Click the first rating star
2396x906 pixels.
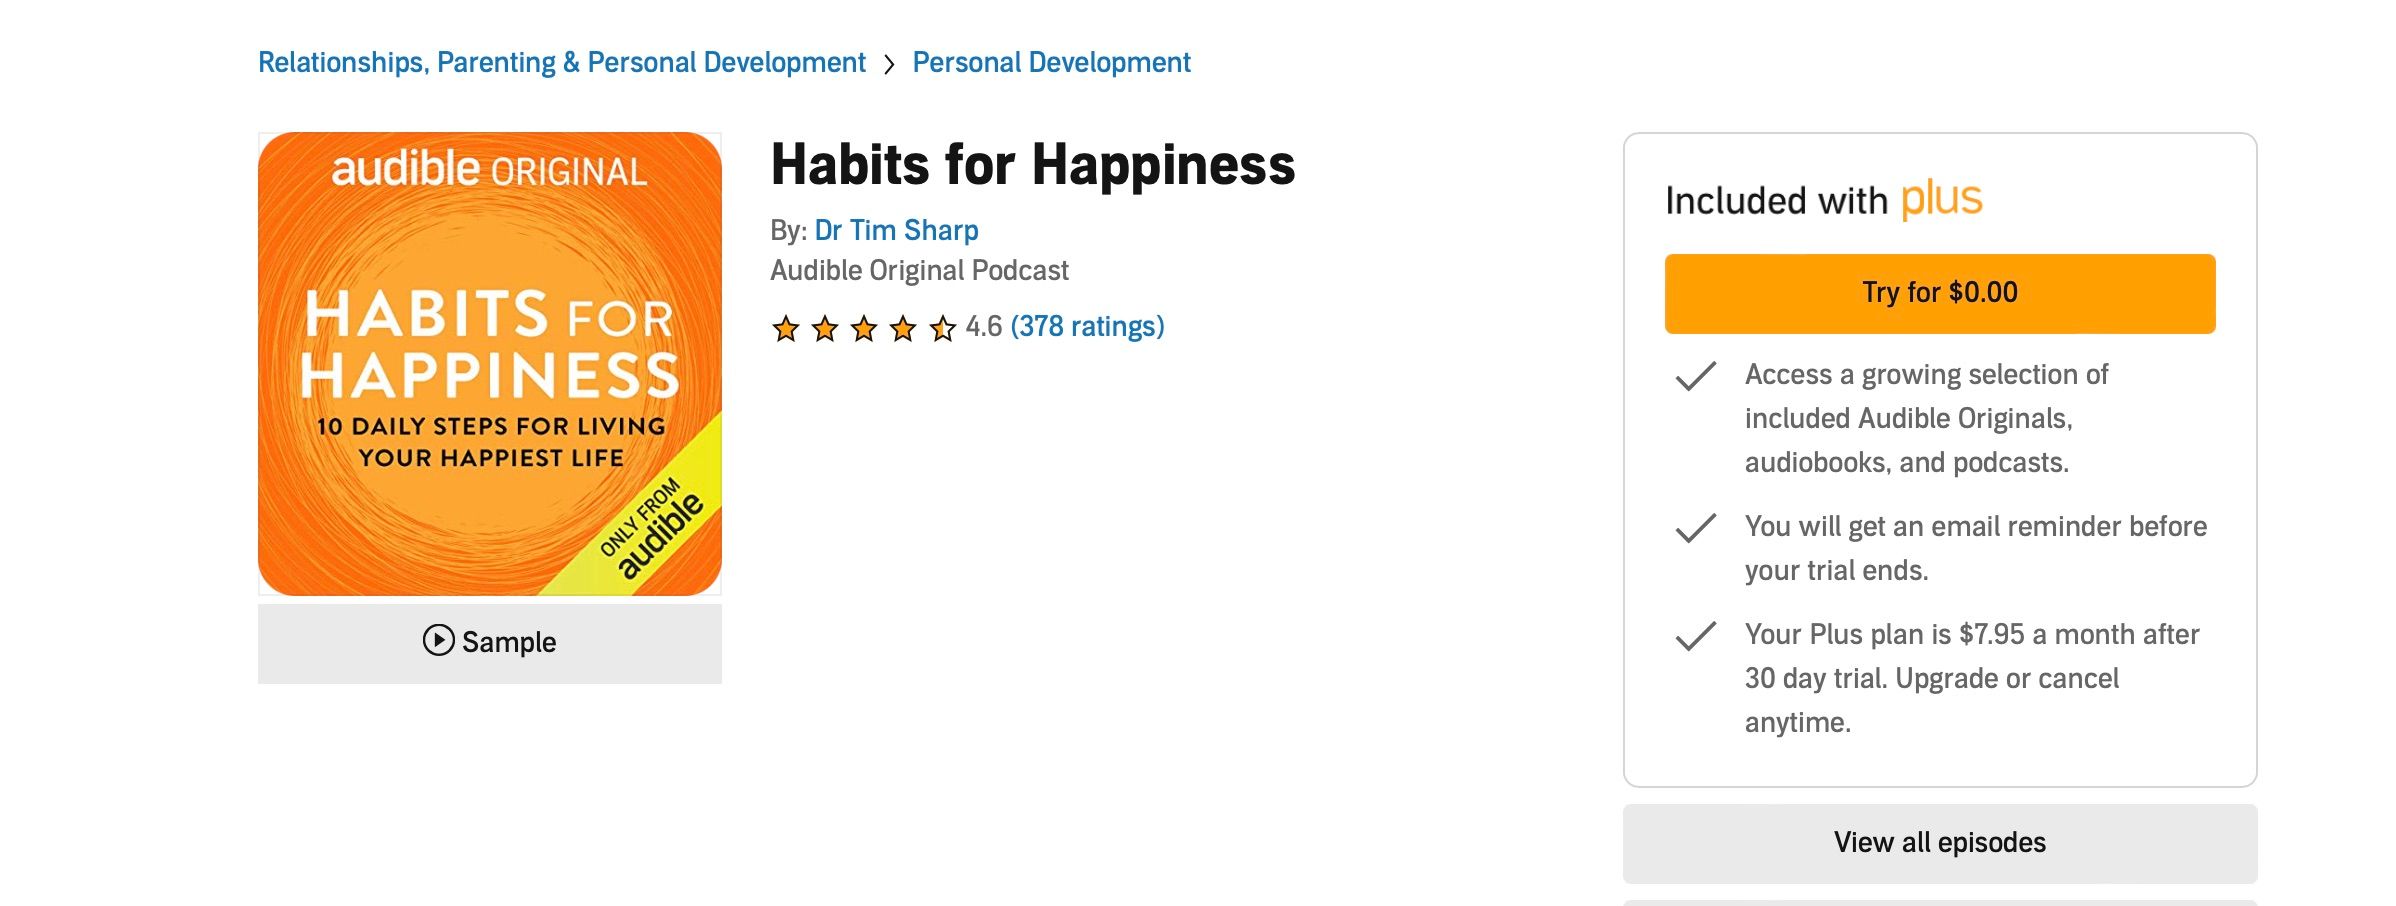tap(786, 328)
